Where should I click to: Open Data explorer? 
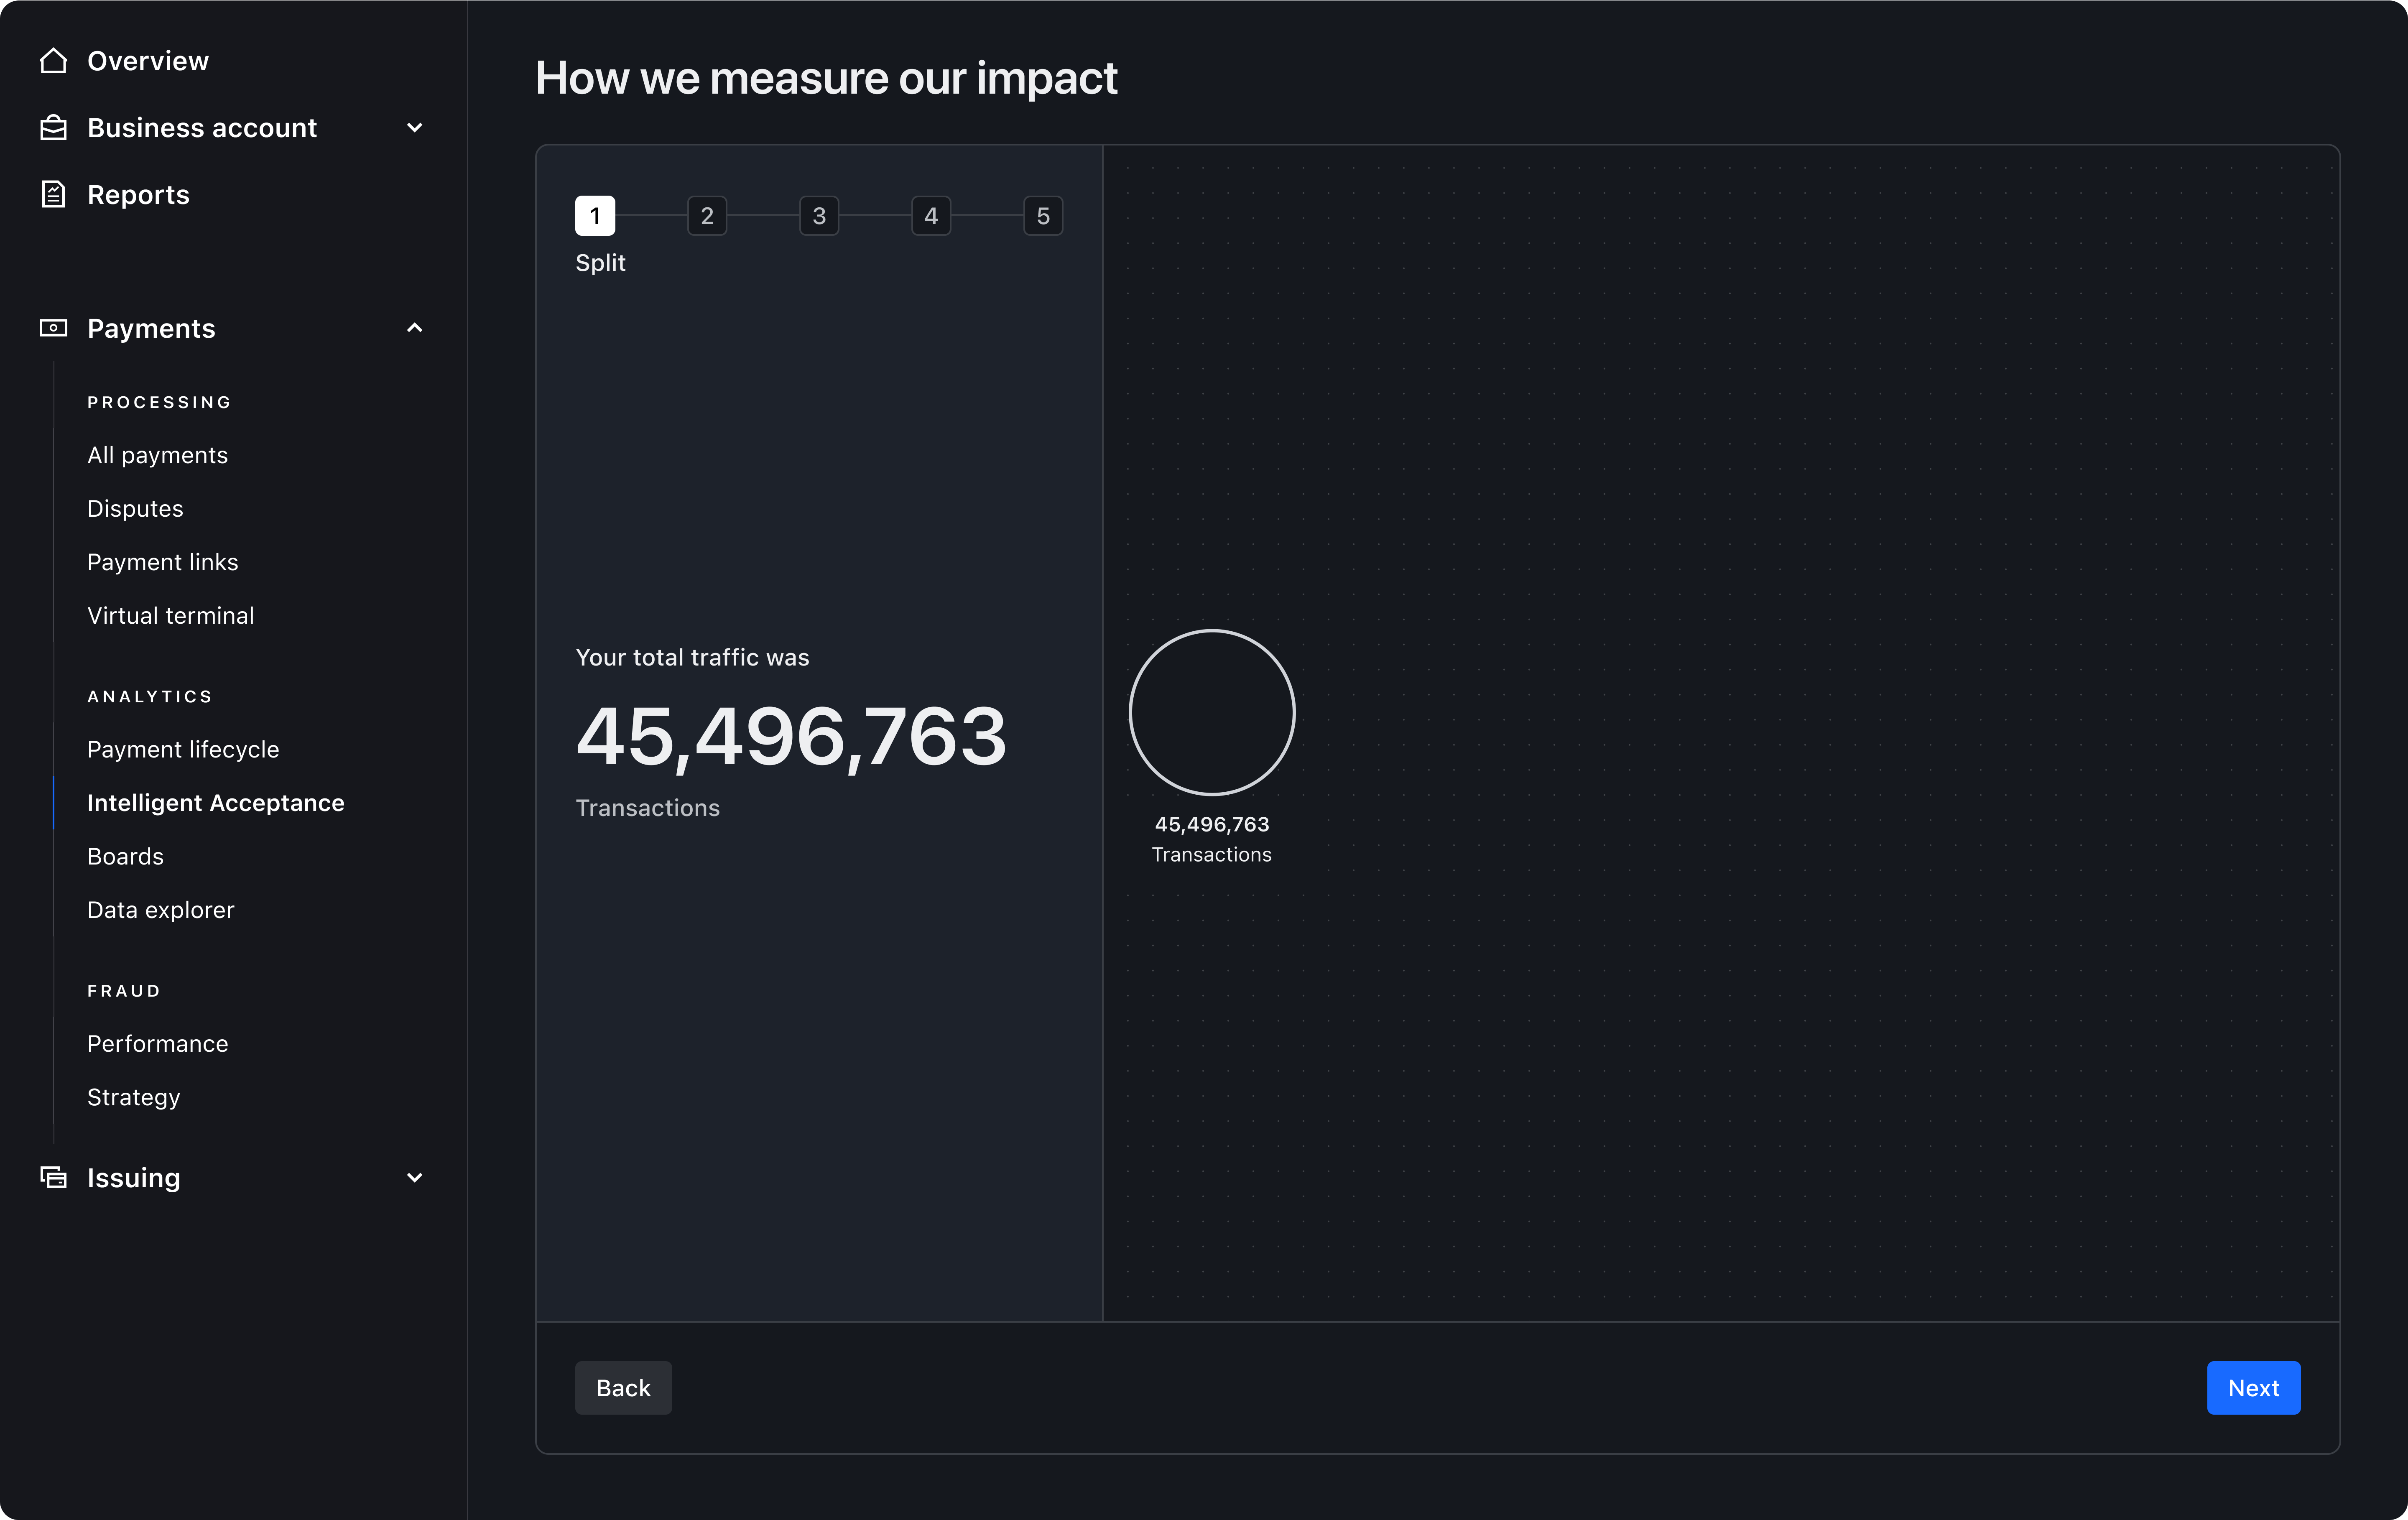[x=160, y=910]
